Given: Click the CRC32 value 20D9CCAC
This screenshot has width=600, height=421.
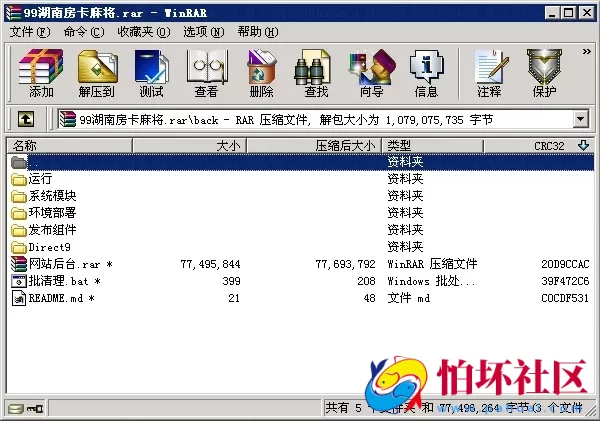Looking at the screenshot, I should click(565, 264).
